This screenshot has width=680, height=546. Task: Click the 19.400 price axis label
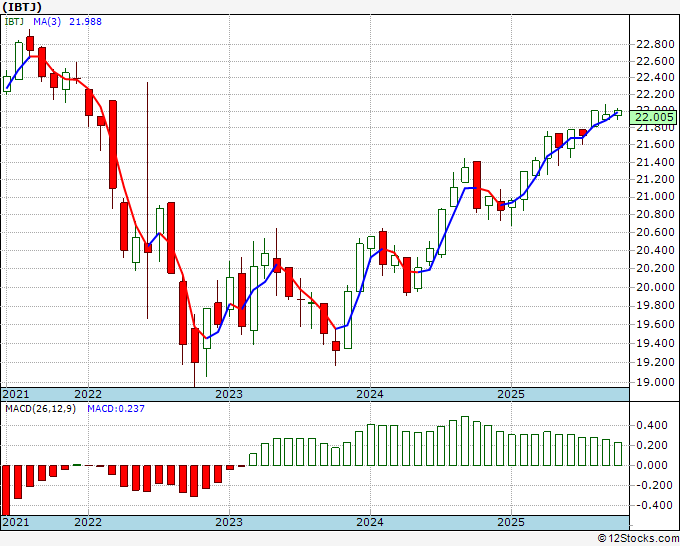pyautogui.click(x=655, y=343)
